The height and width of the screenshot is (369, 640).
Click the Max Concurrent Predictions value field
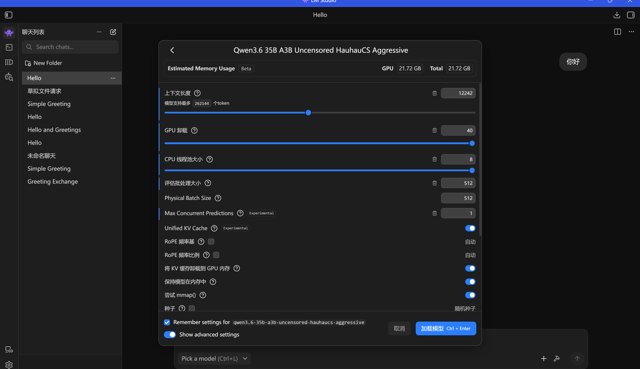458,213
